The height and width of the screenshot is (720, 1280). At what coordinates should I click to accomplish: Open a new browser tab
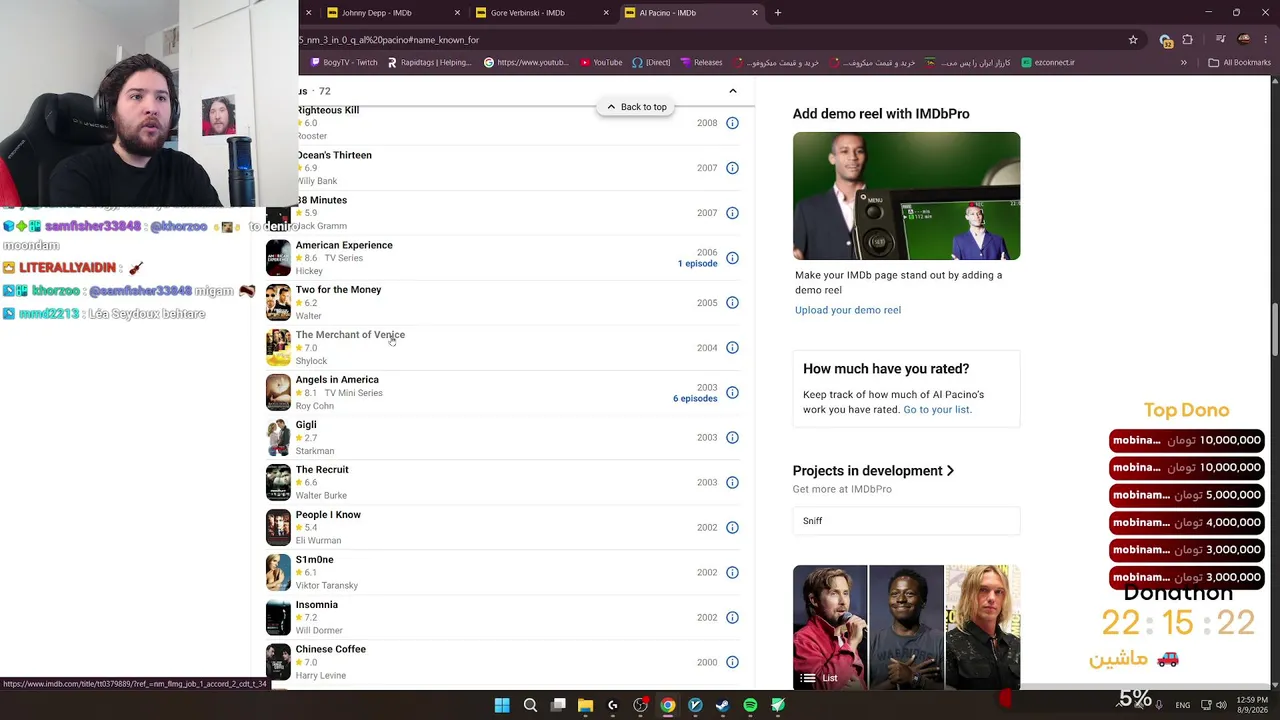click(x=777, y=13)
